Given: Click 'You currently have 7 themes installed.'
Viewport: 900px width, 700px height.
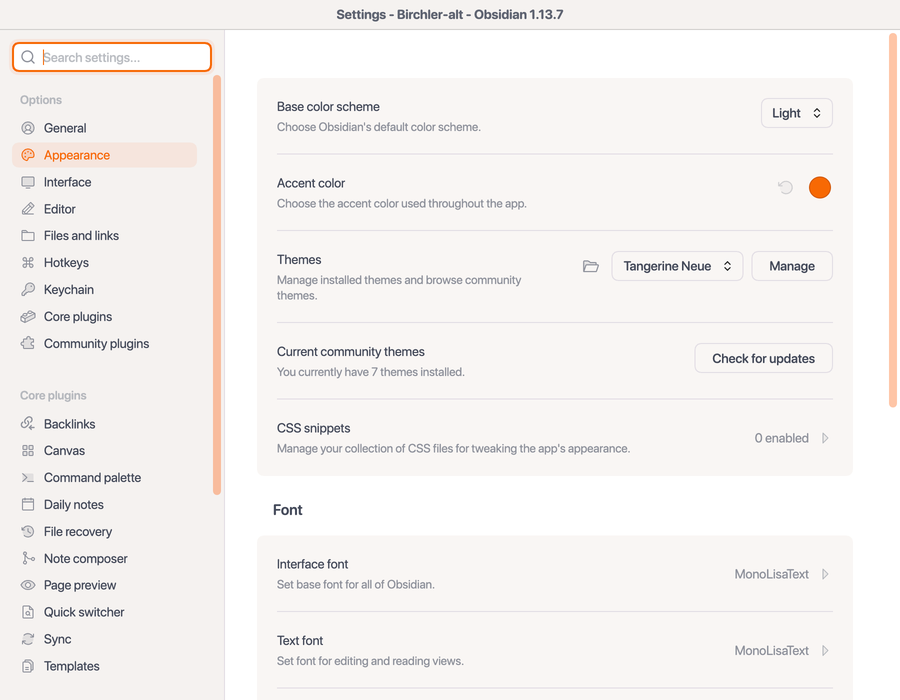Looking at the screenshot, I should coord(371,372).
